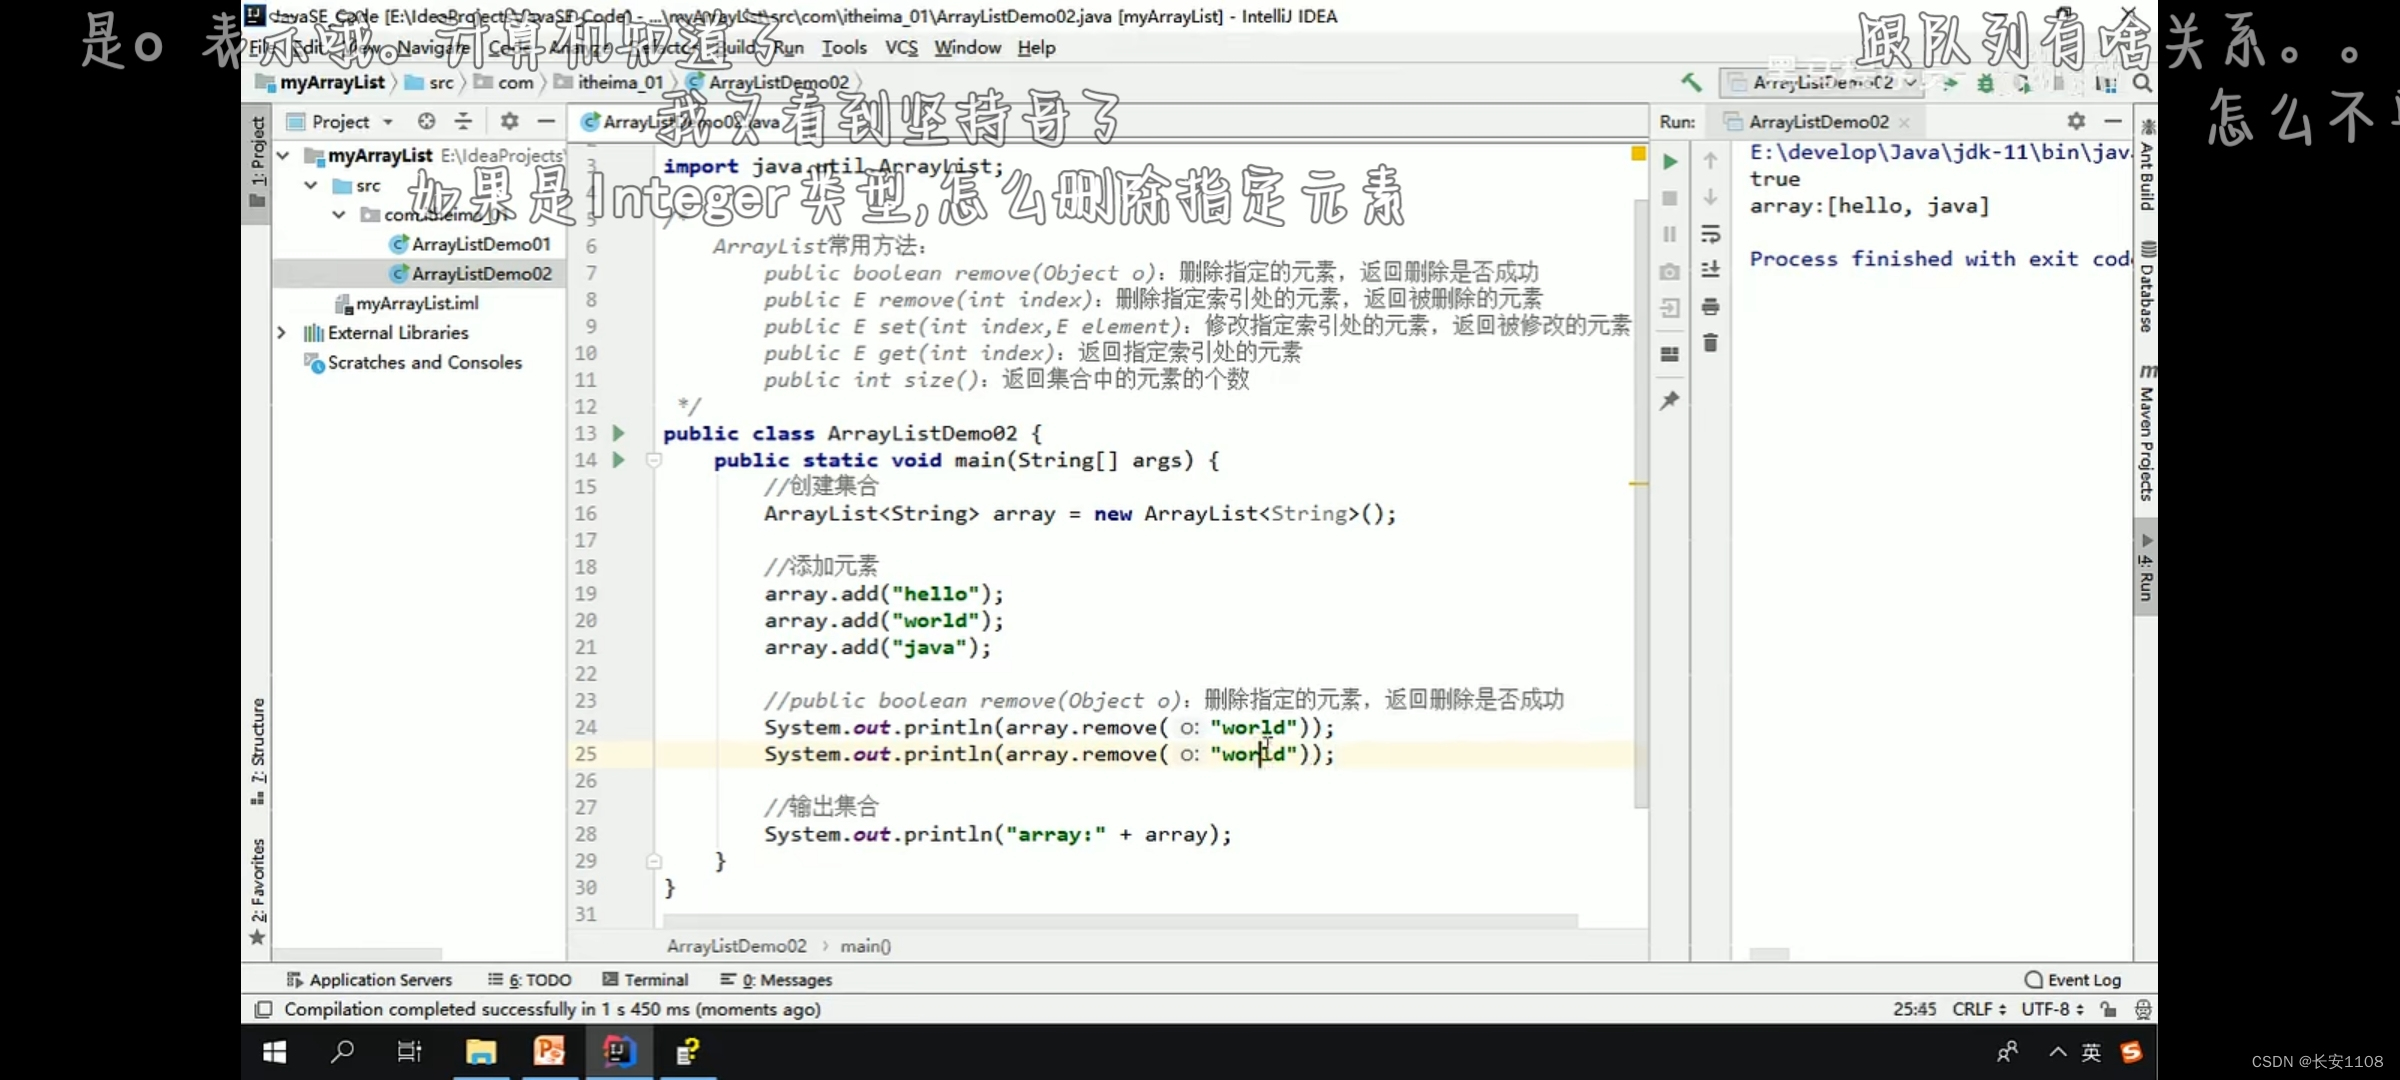Open UTF-8 encoding selector
This screenshot has width=2400, height=1080.
2052,1010
